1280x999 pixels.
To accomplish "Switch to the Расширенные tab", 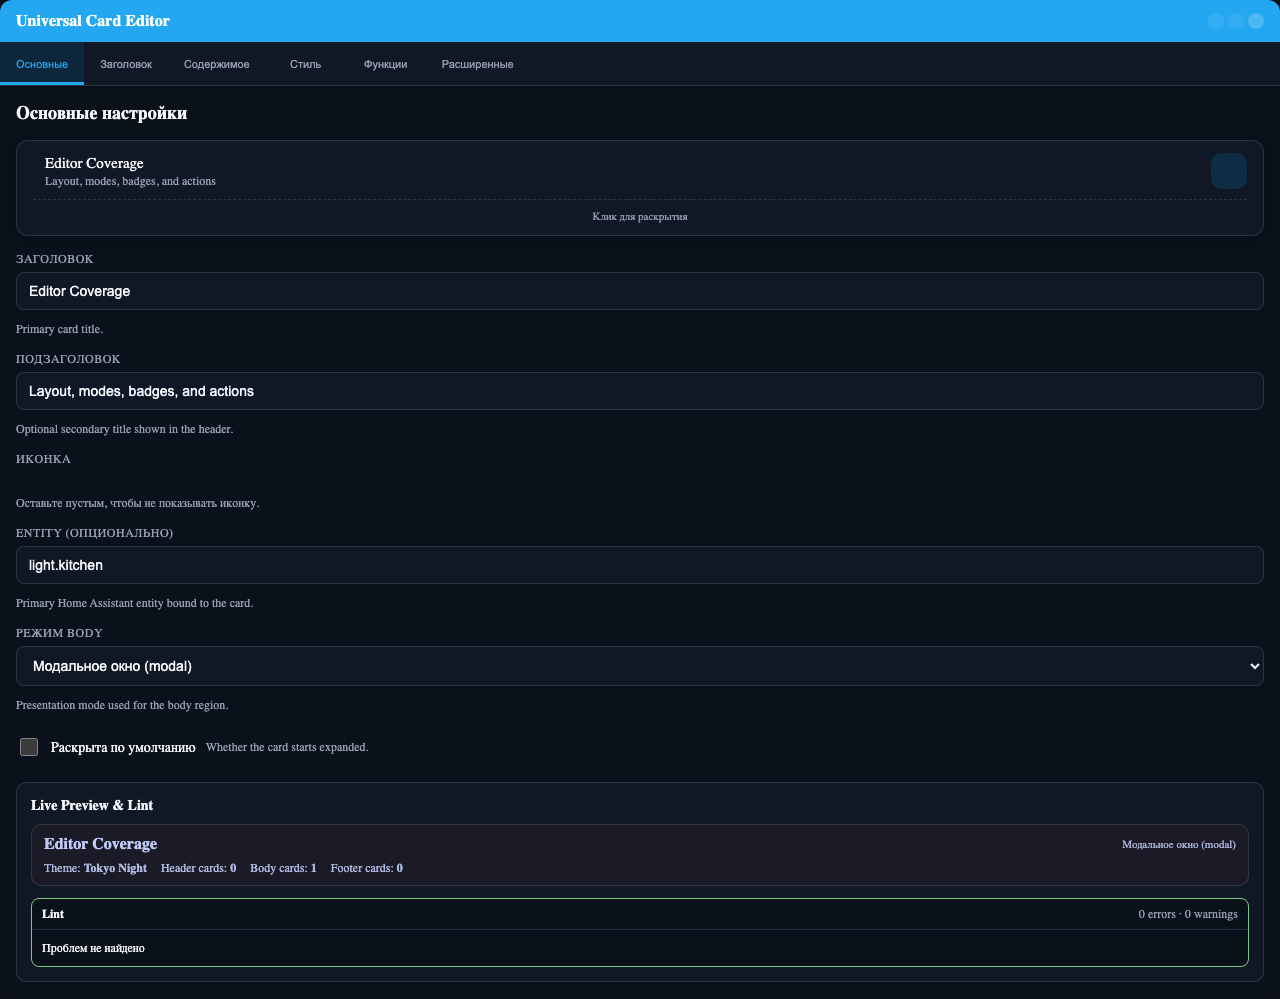I will point(477,63).
